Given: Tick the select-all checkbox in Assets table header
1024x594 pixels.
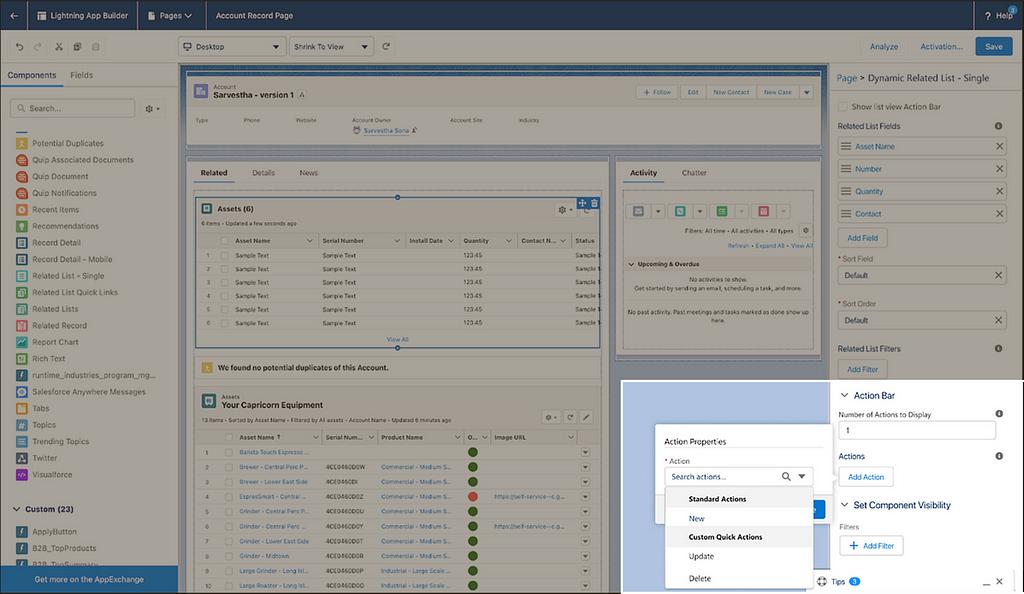Looking at the screenshot, I should (224, 241).
